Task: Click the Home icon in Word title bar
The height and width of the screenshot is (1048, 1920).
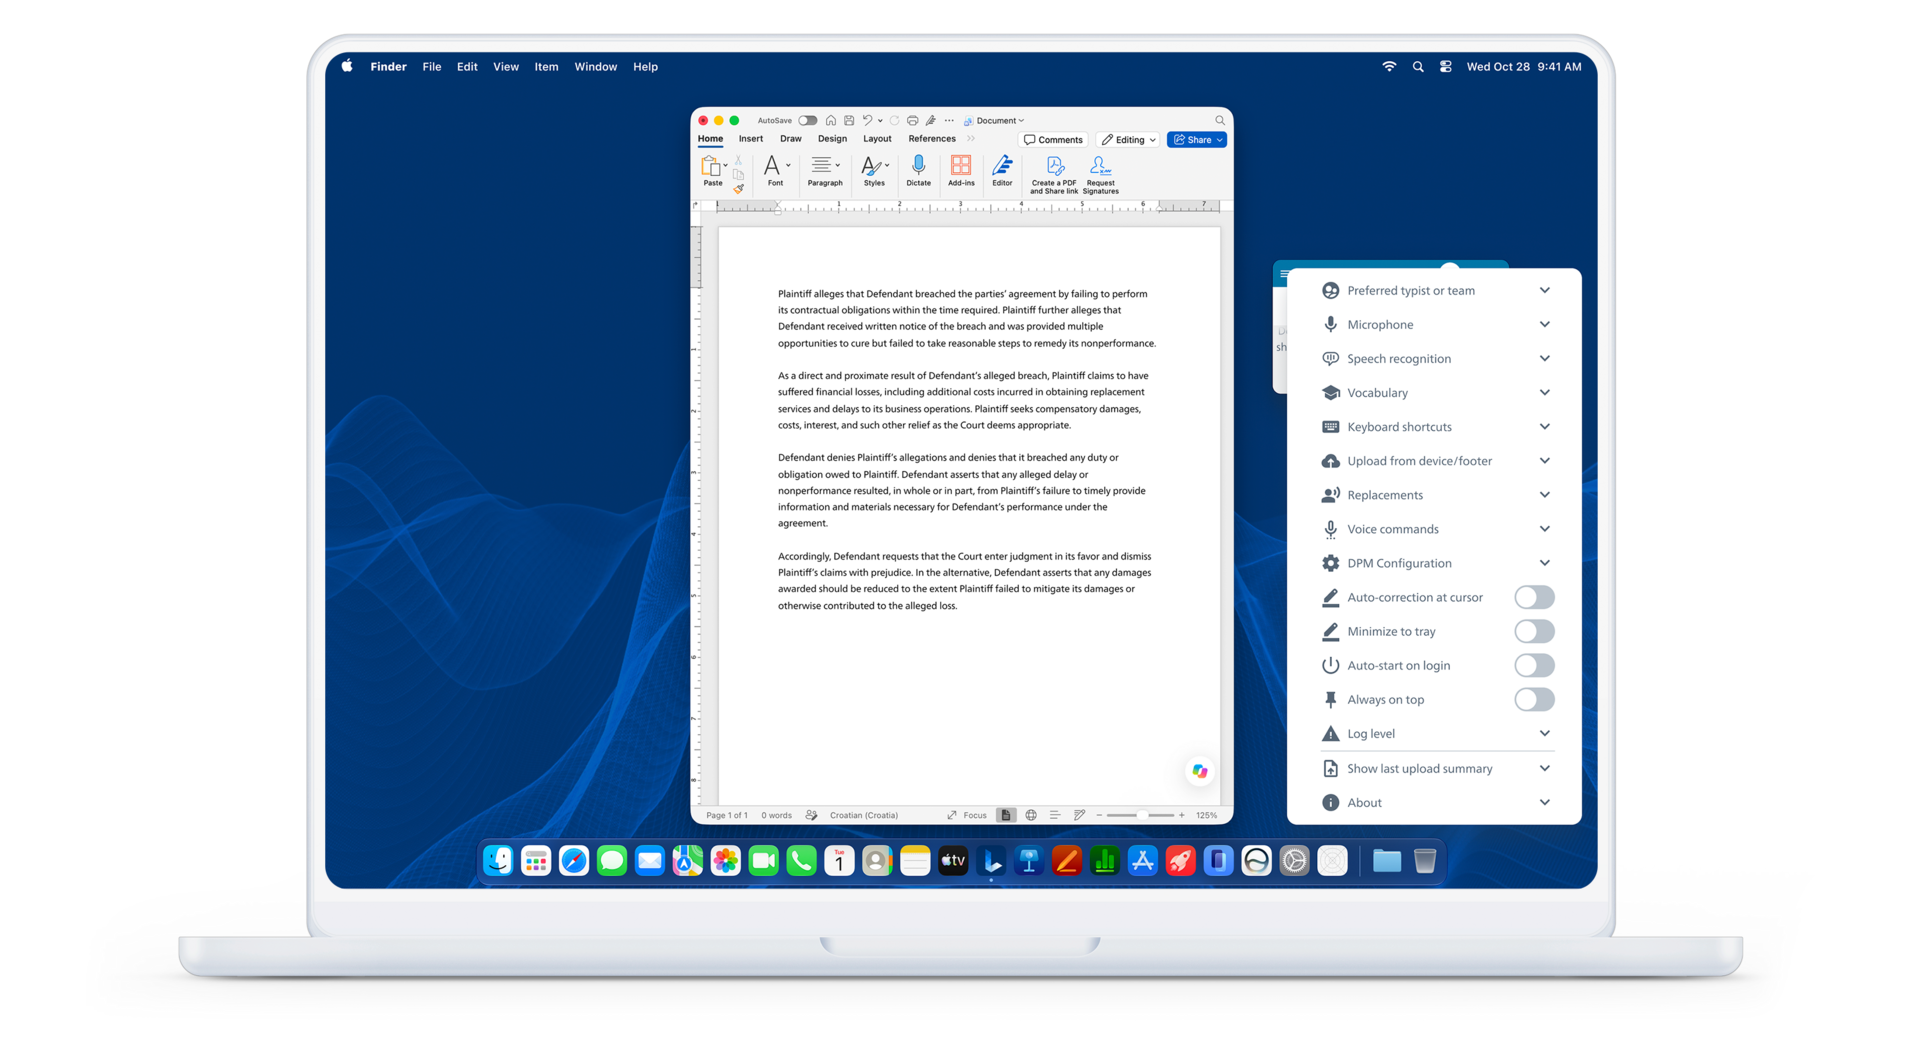Action: coord(830,120)
